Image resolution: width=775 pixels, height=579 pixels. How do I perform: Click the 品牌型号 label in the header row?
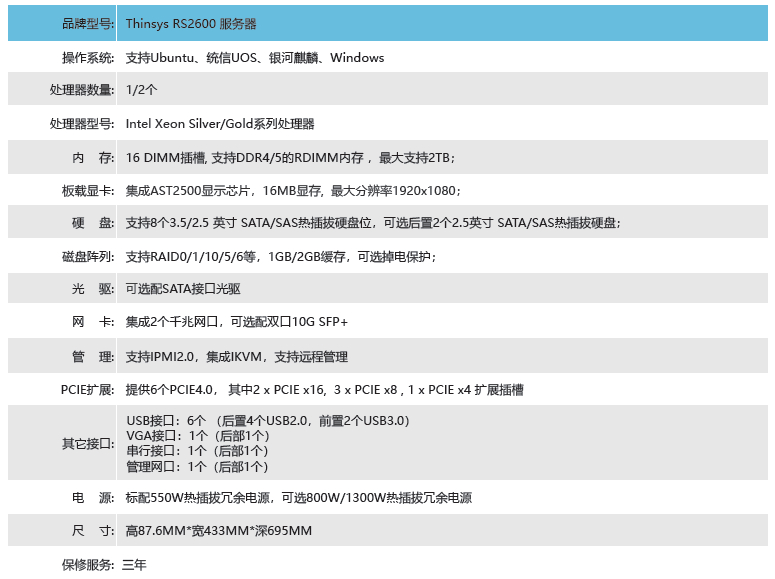(x=88, y=24)
